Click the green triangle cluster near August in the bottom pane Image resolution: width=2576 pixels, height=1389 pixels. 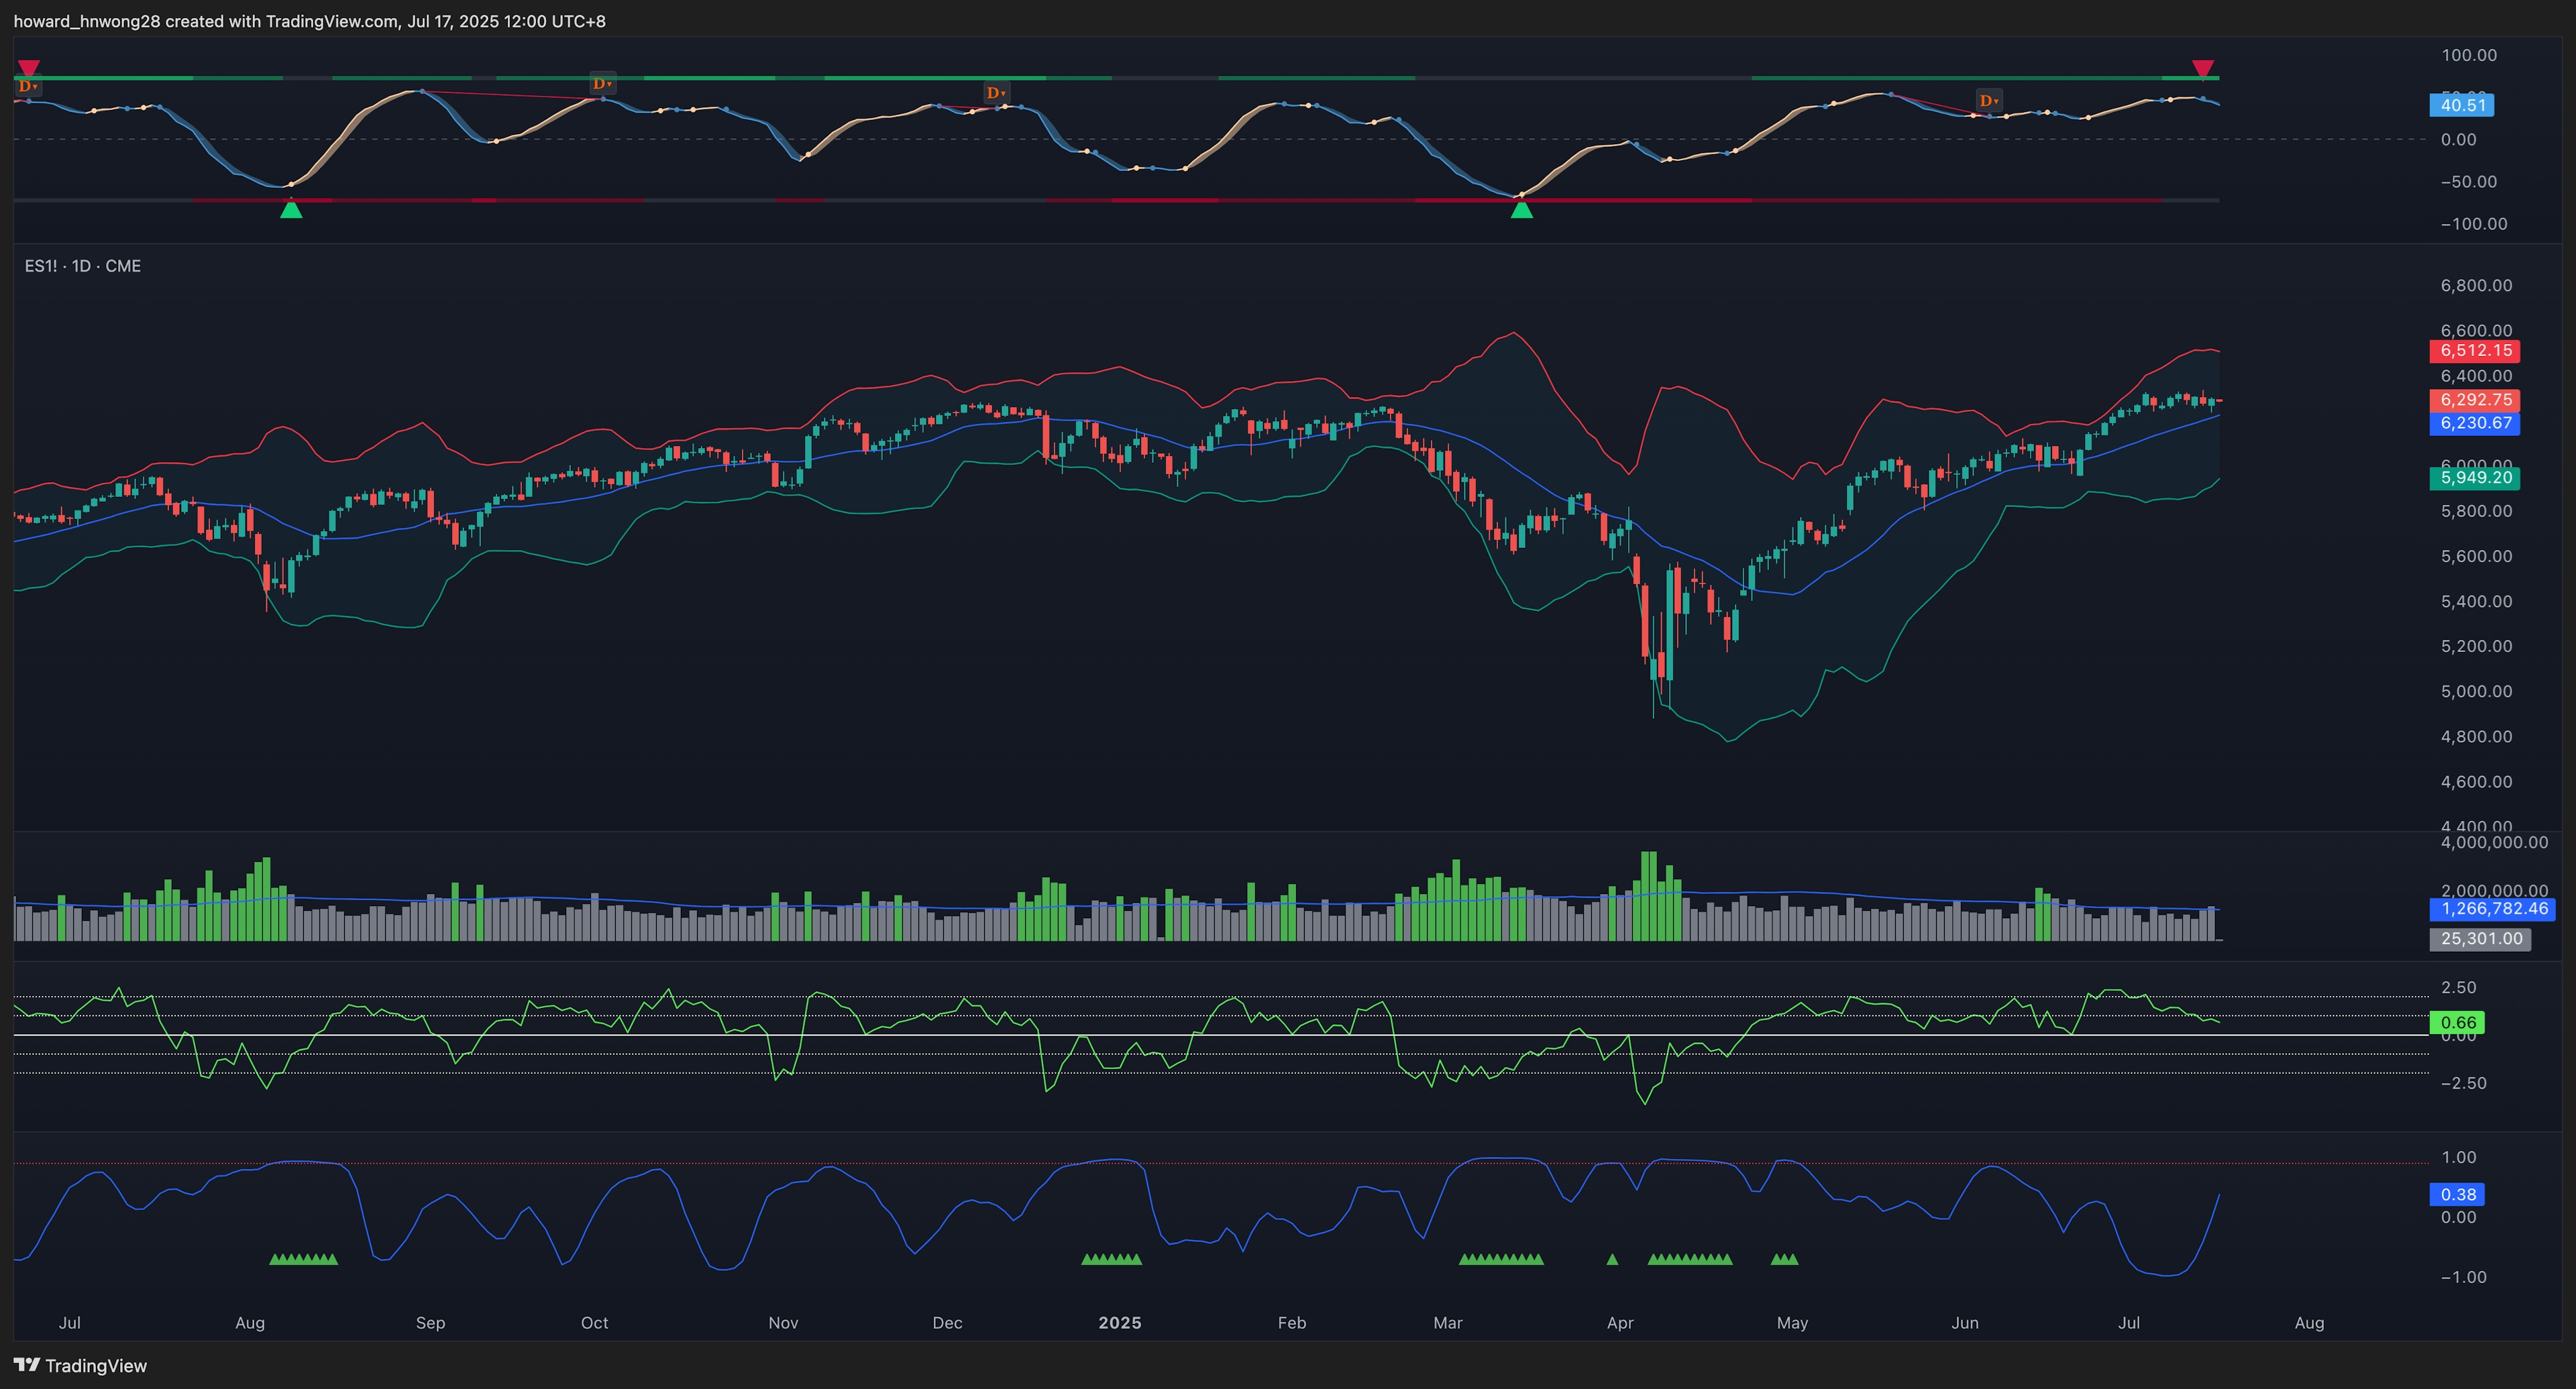pyautogui.click(x=304, y=1259)
